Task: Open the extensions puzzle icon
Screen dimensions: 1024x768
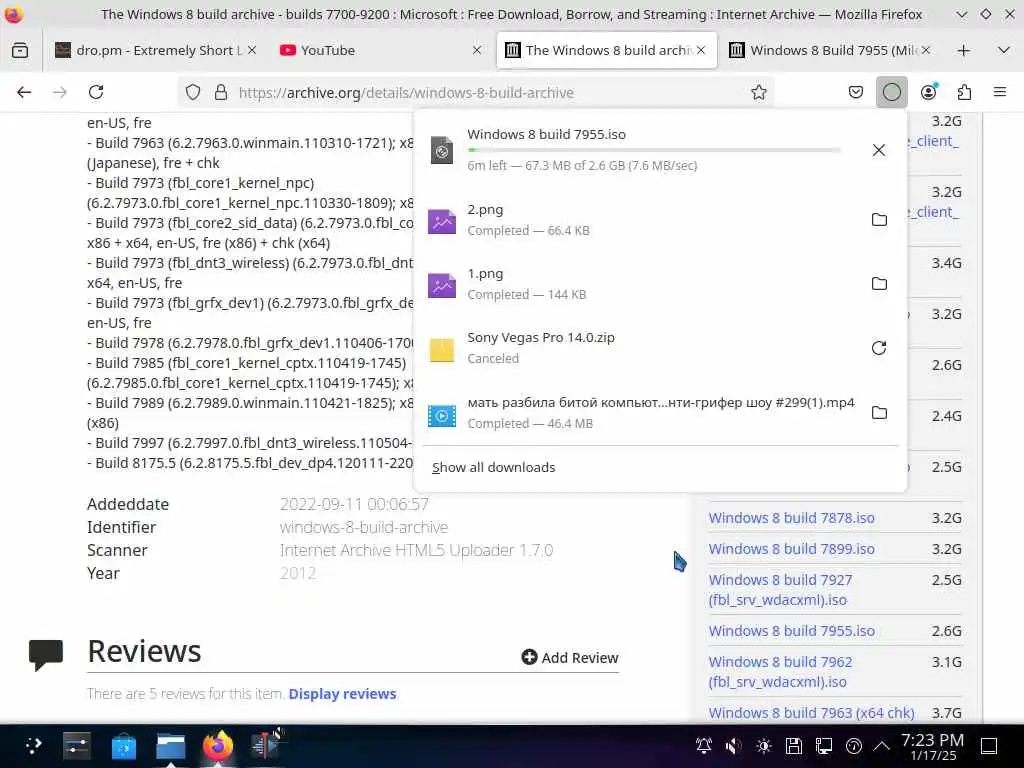Action: tap(964, 92)
